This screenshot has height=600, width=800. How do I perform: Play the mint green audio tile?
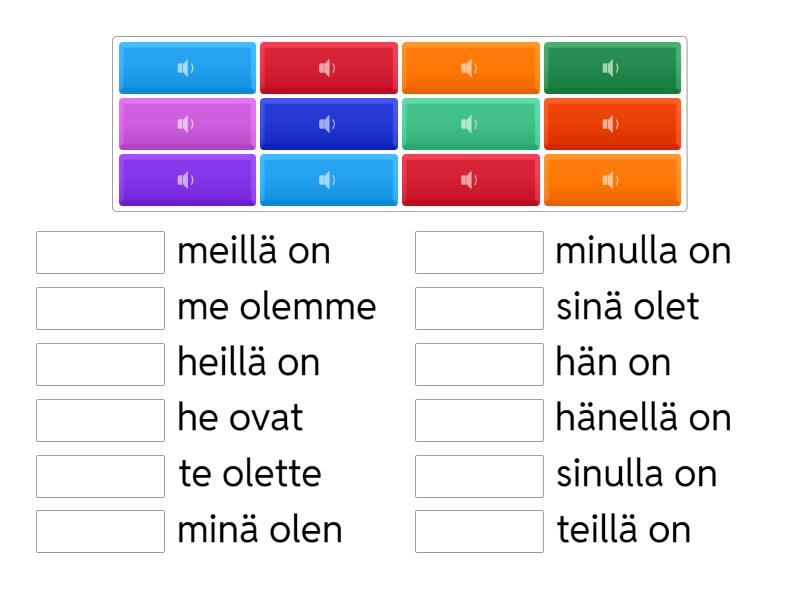(470, 124)
